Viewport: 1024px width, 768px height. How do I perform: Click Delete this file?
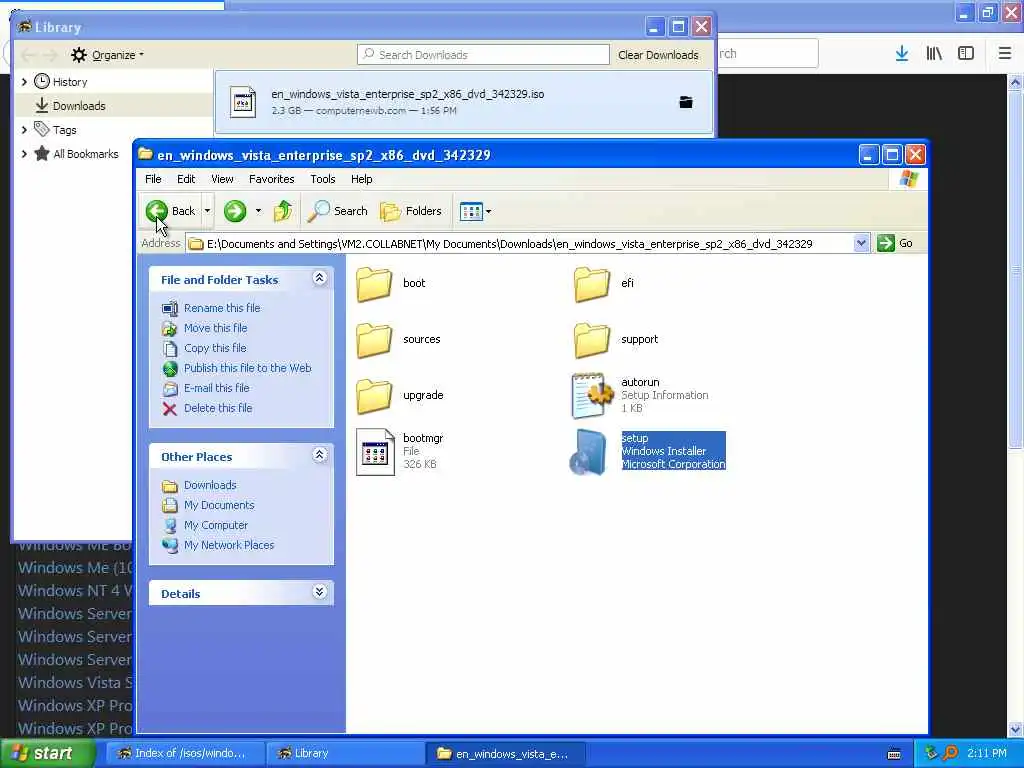pos(218,408)
